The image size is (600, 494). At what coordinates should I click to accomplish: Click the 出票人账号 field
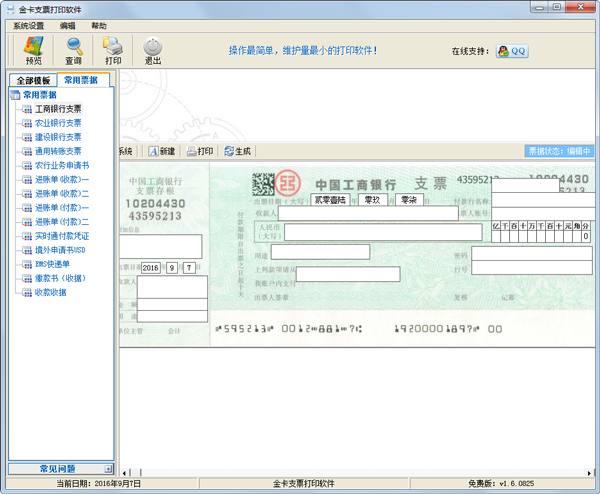tap(543, 214)
